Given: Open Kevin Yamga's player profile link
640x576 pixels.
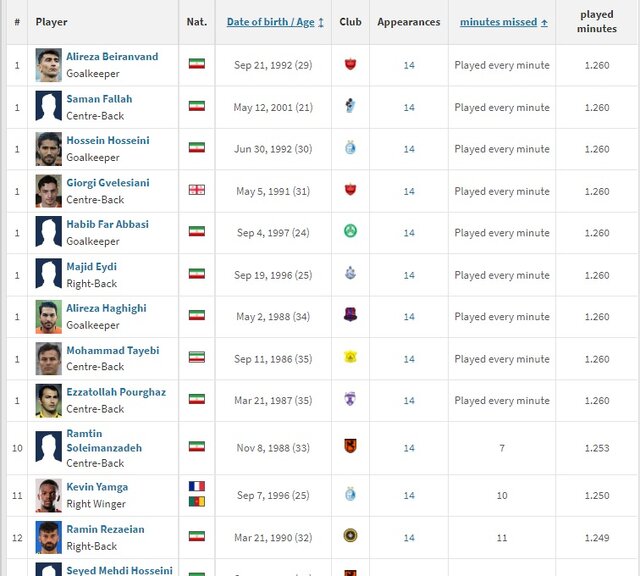Looking at the screenshot, I should [x=97, y=487].
